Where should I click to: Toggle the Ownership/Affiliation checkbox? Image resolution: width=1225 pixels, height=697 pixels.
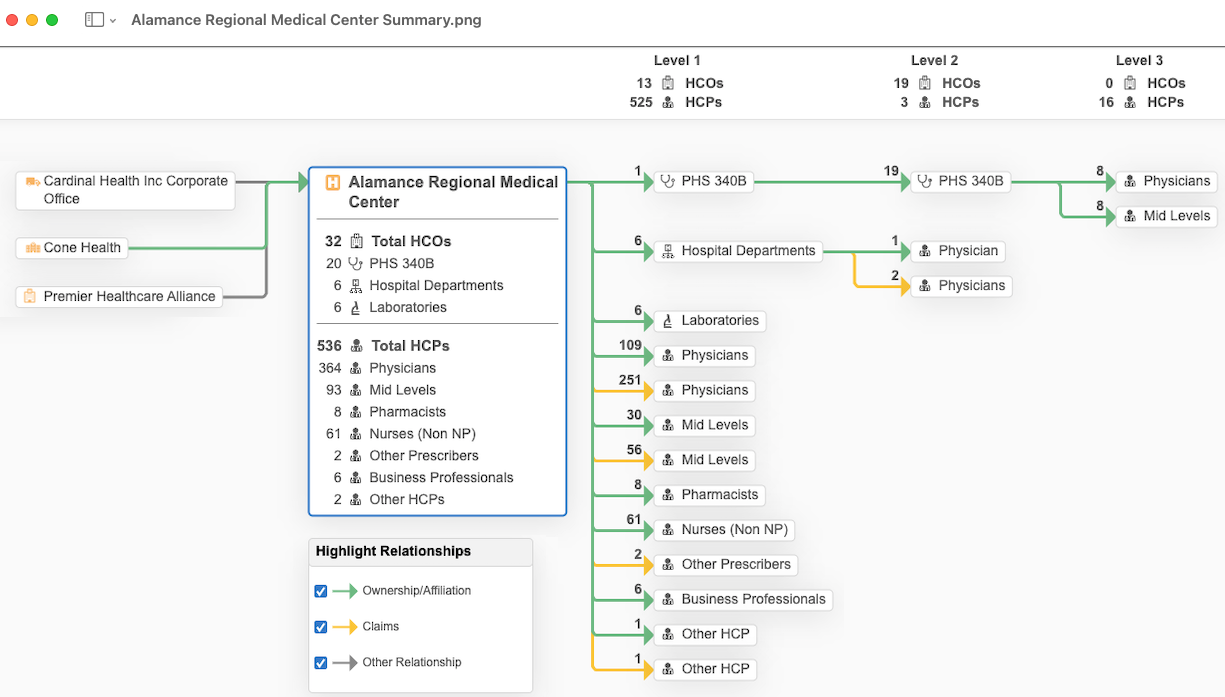tap(321, 591)
